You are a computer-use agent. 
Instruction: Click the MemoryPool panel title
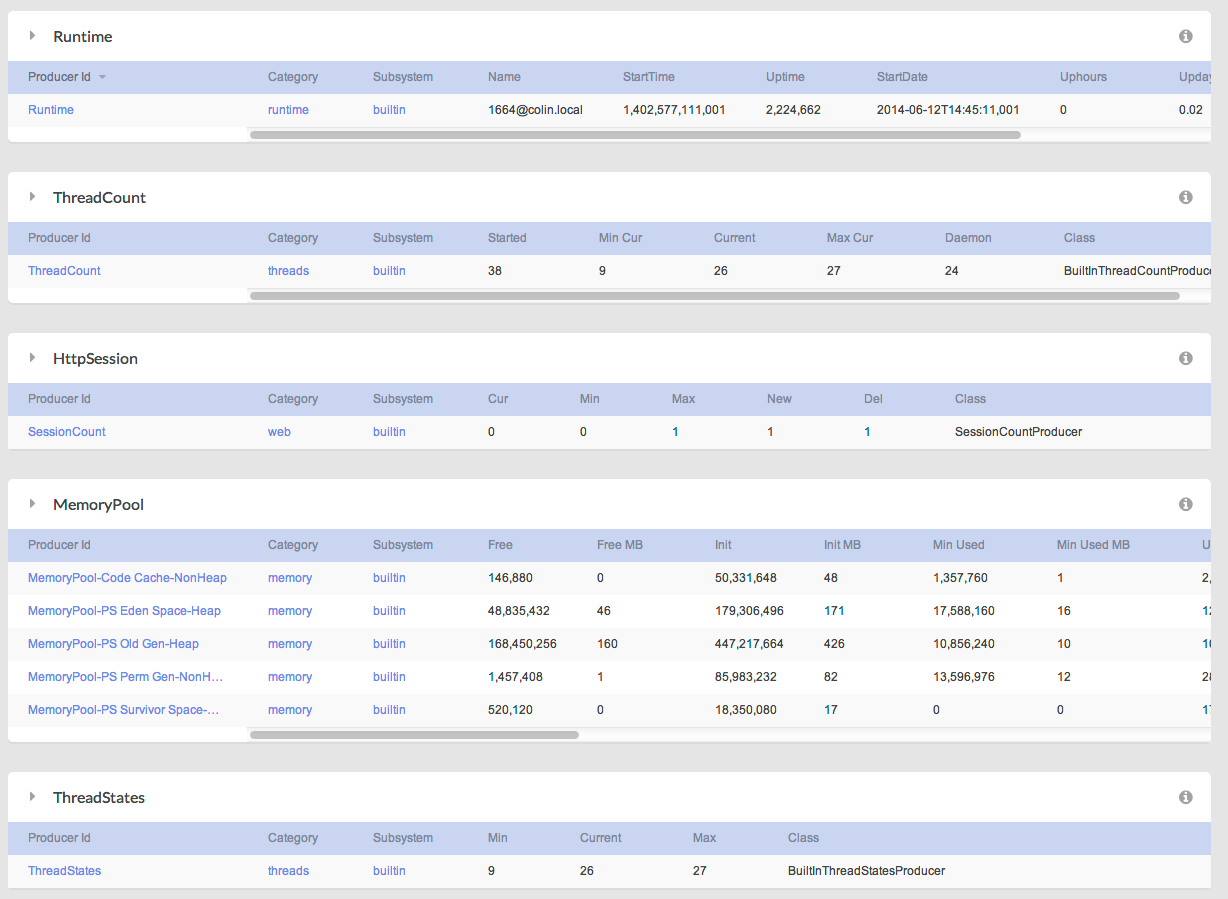coord(98,504)
